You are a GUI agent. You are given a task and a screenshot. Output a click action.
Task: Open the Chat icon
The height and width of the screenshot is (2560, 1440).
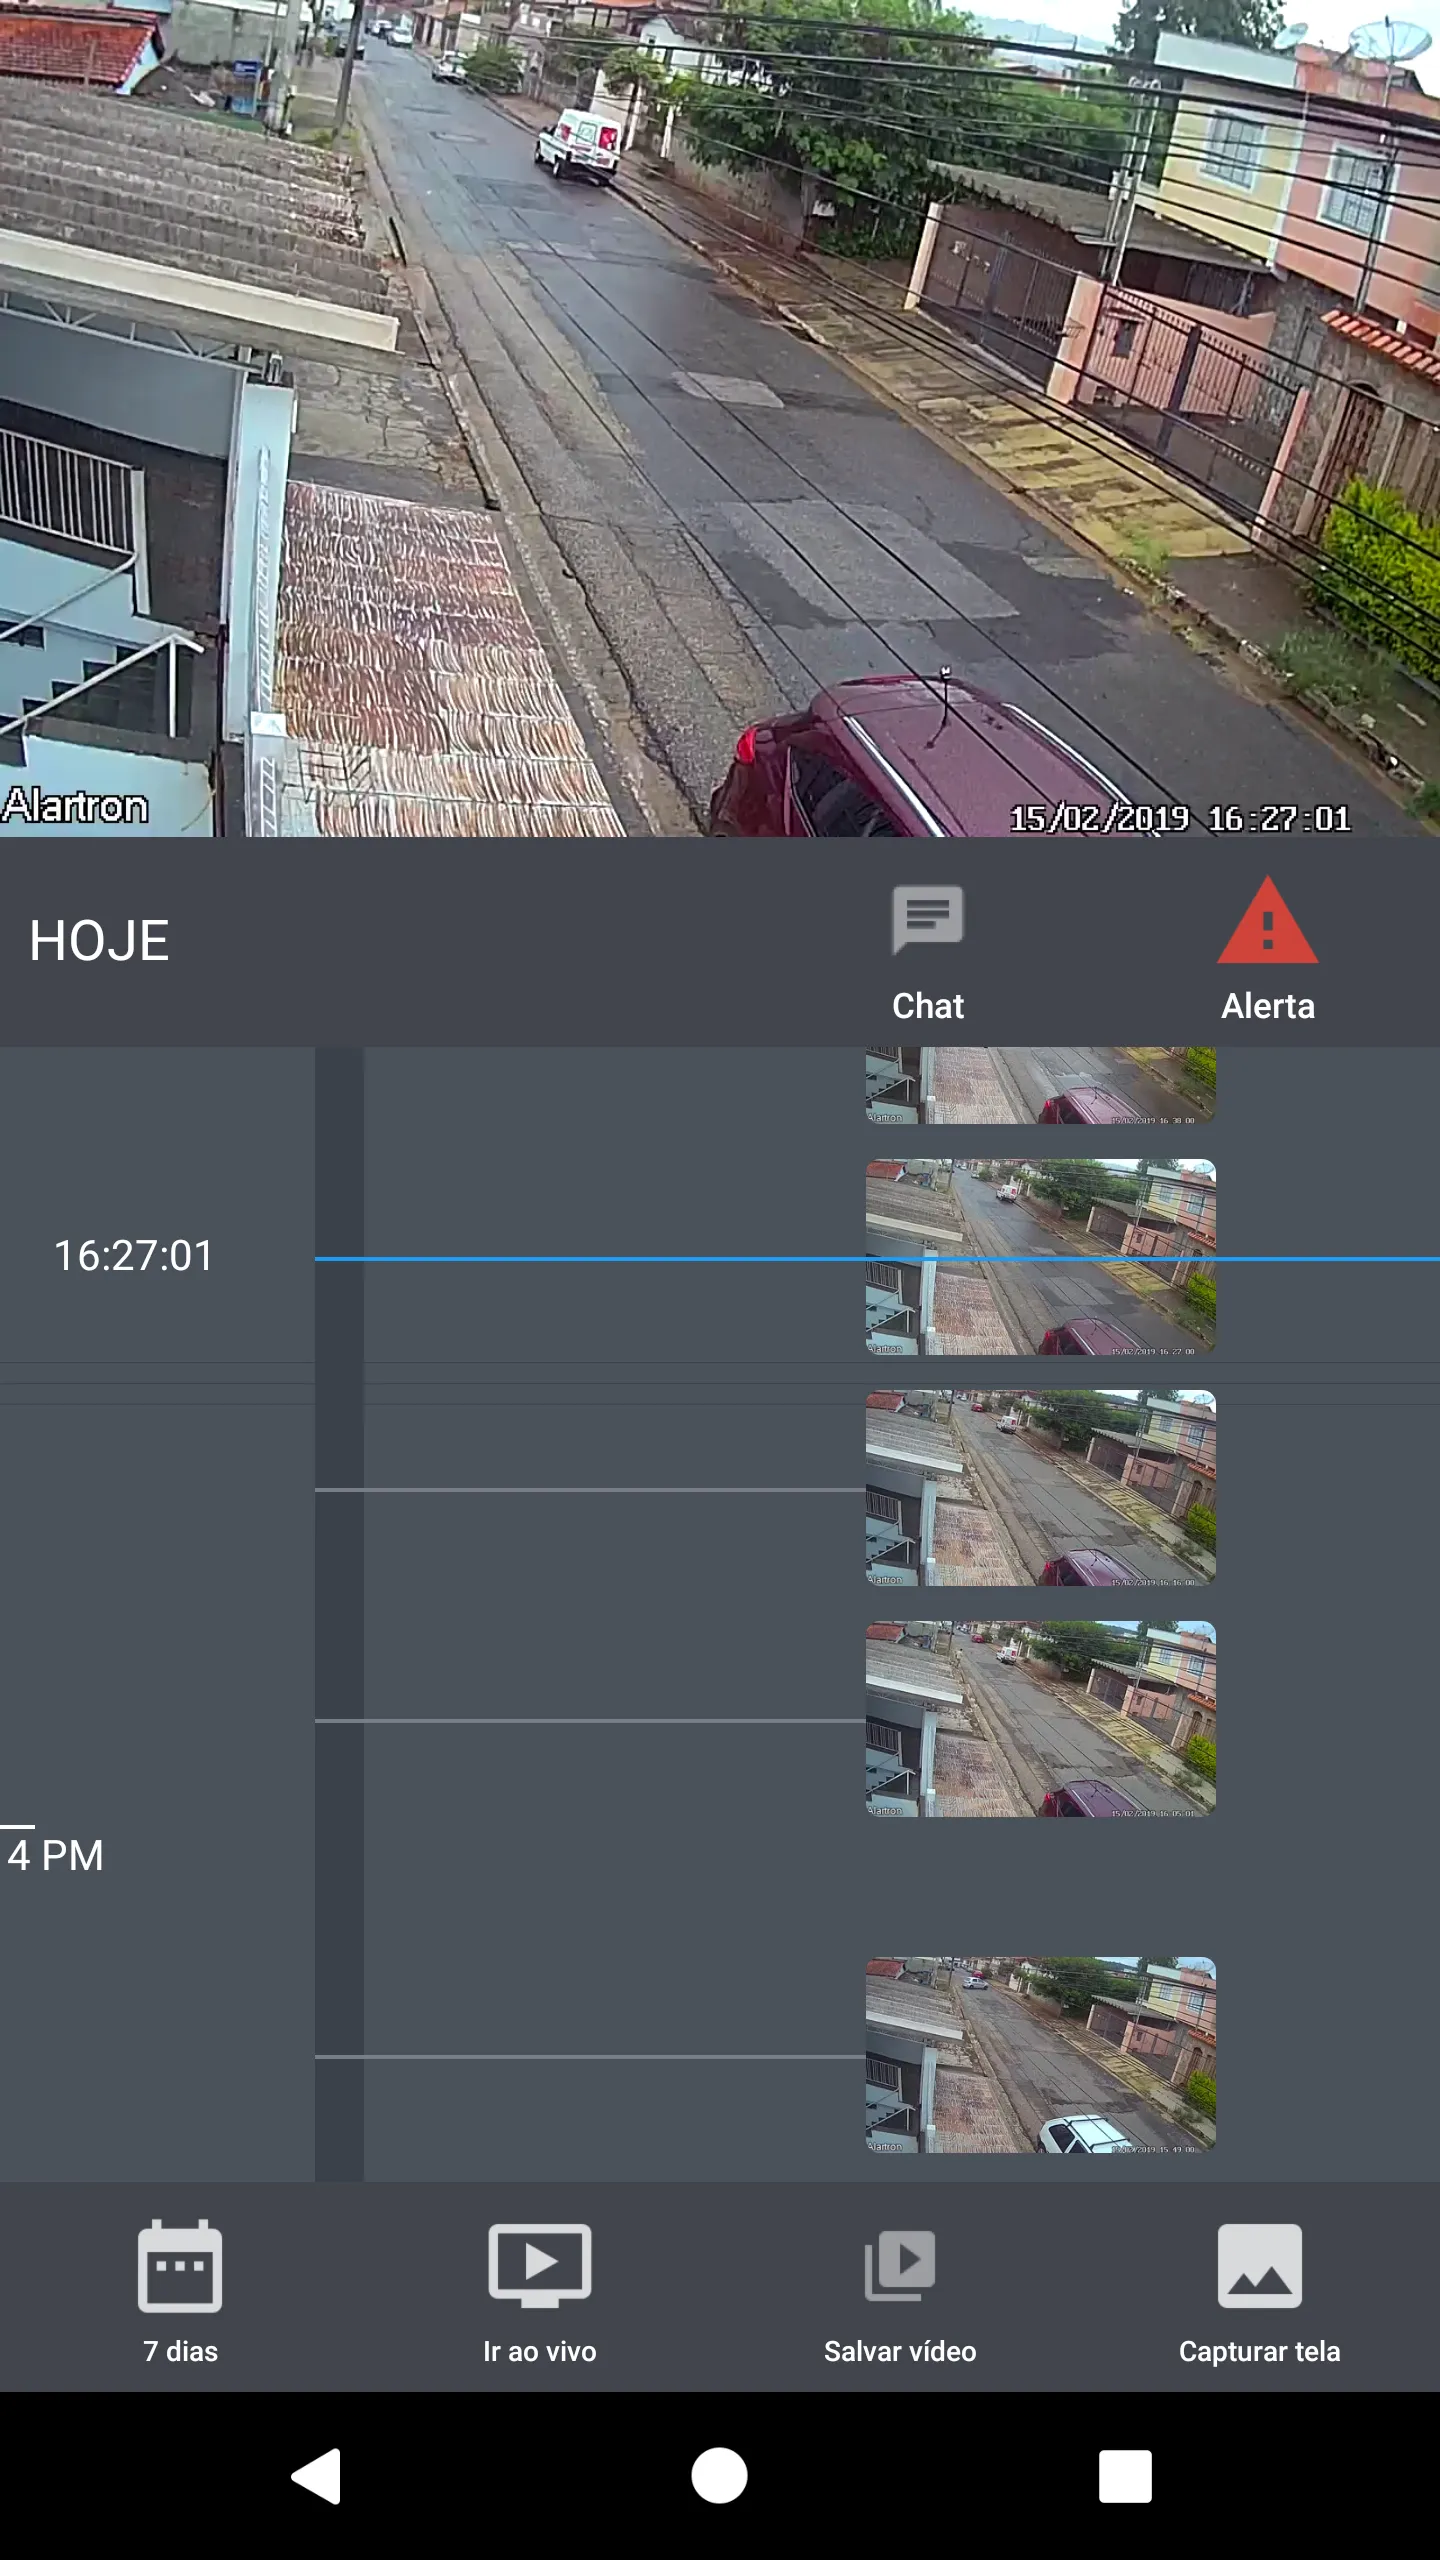[928, 919]
